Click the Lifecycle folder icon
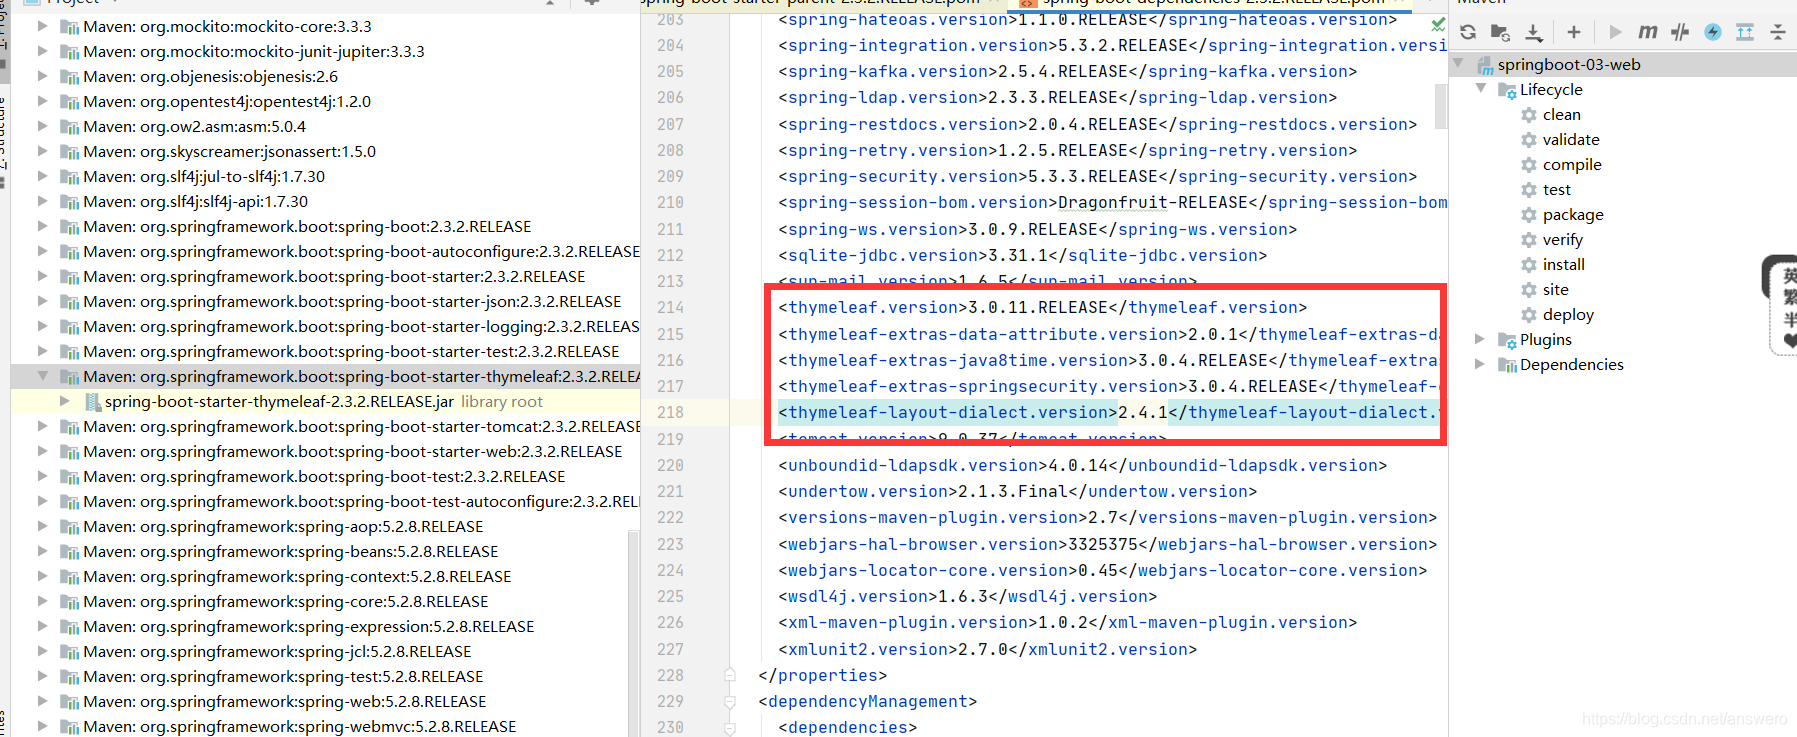1797x737 pixels. tap(1507, 90)
